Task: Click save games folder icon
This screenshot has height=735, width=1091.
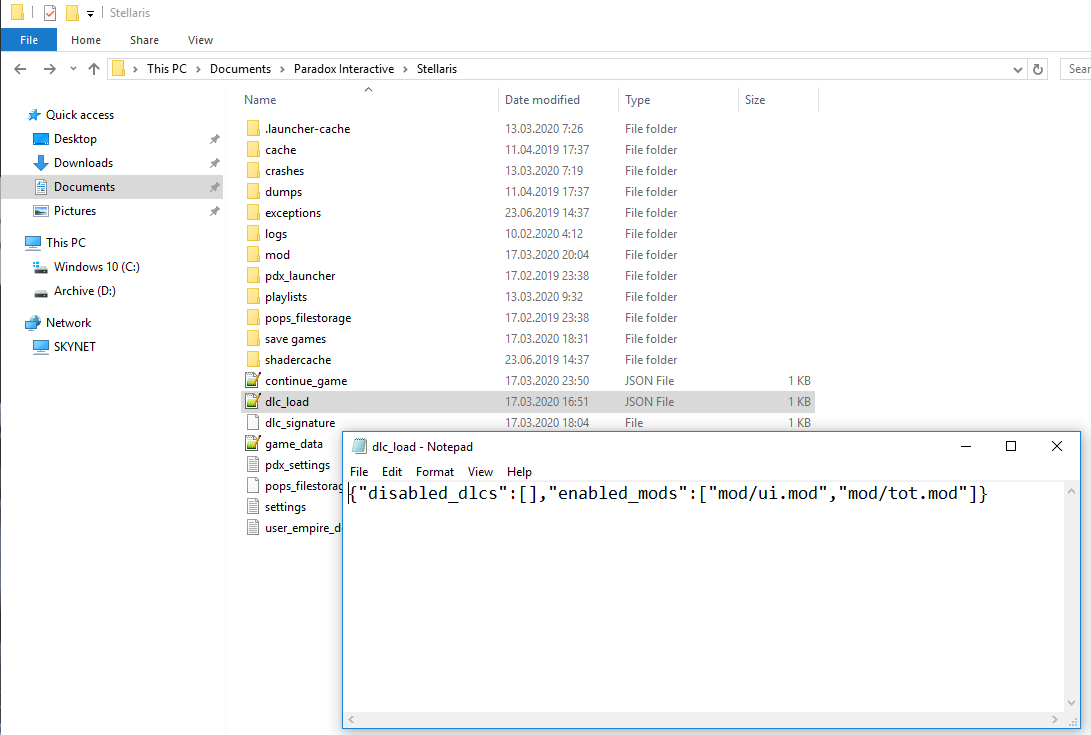Action: click(x=253, y=339)
